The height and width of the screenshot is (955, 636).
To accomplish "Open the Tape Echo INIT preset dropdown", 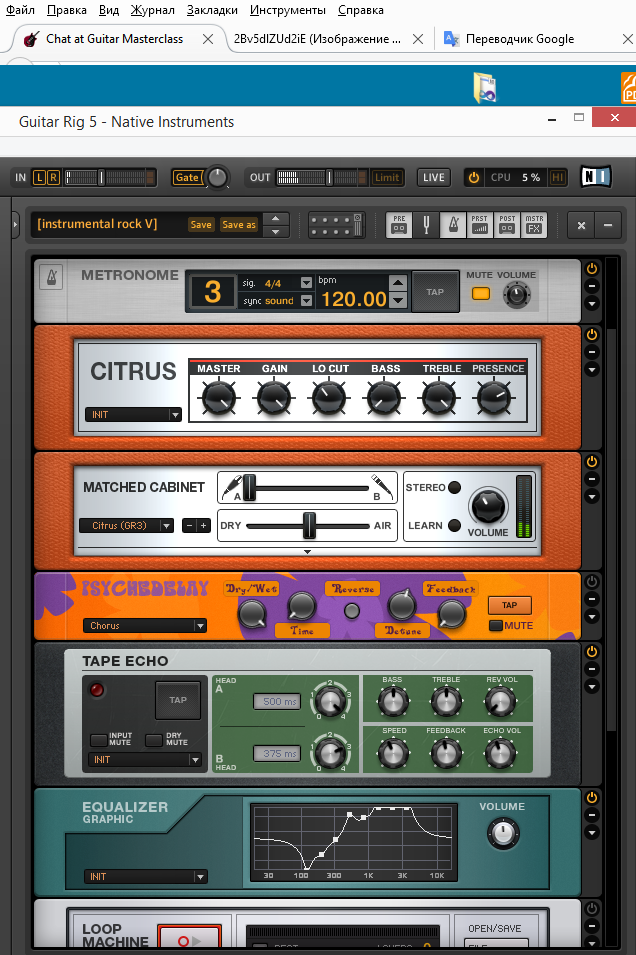I will (x=144, y=759).
